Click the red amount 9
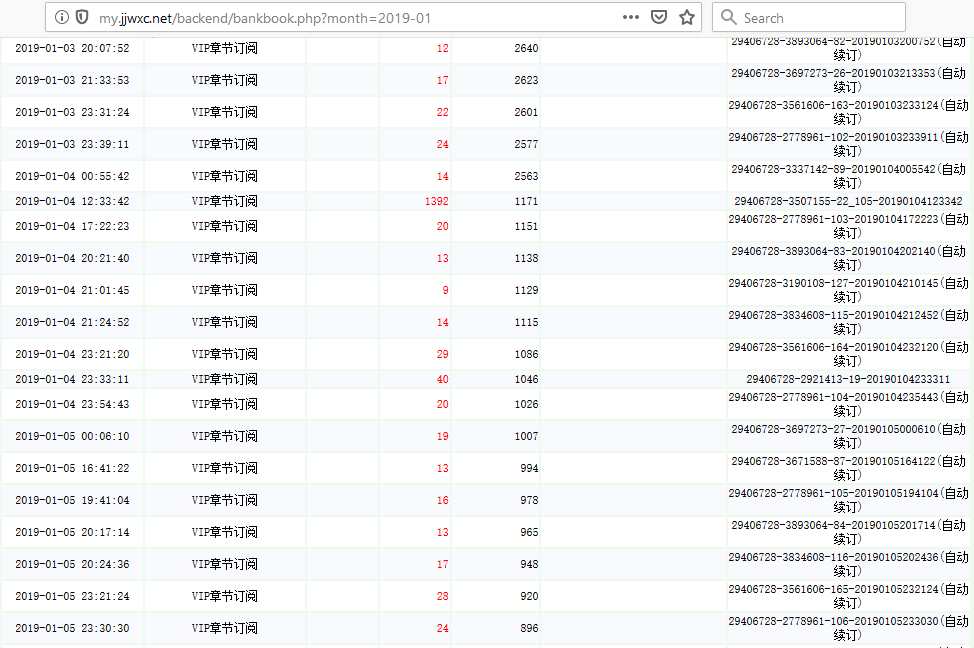The height and width of the screenshot is (648, 974). [x=445, y=290]
